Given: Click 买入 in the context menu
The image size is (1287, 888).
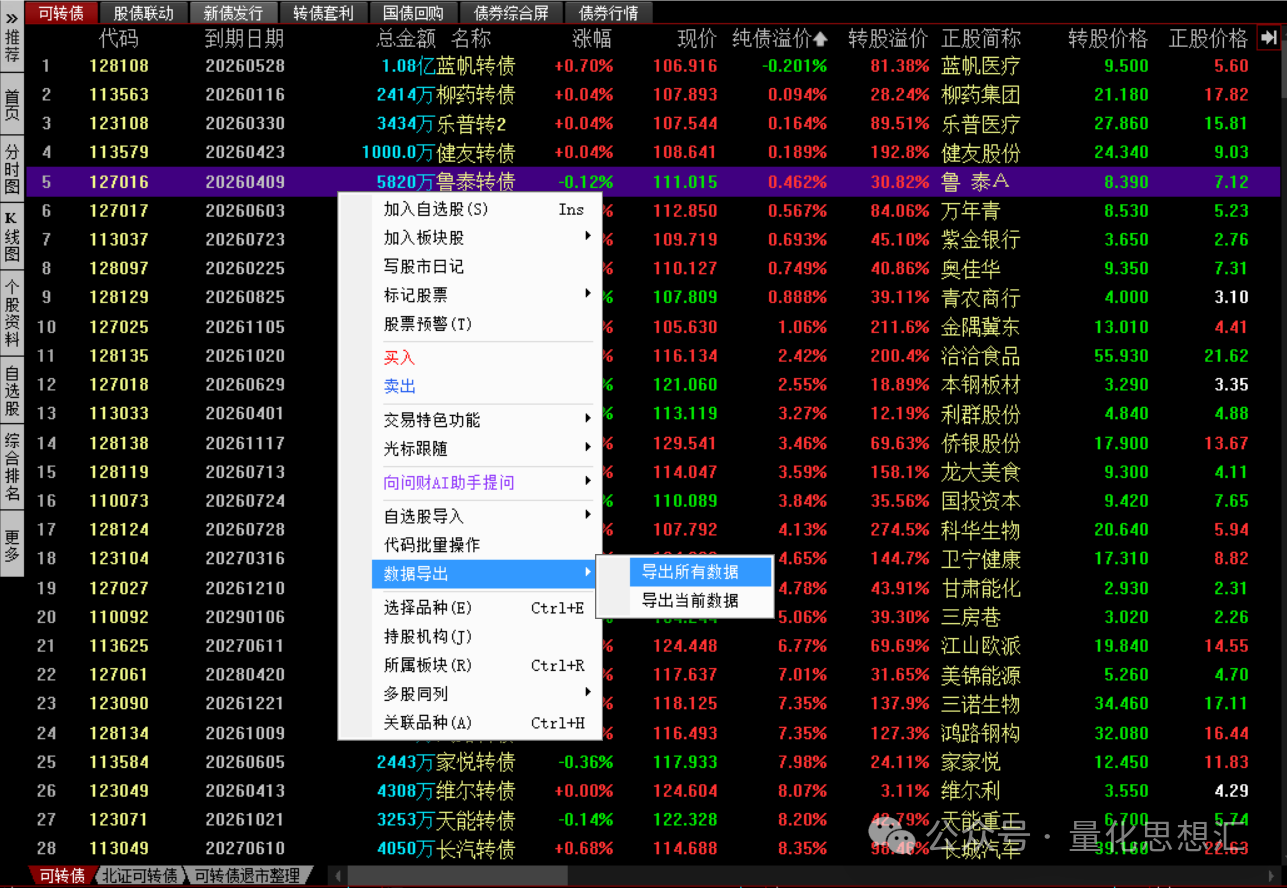Looking at the screenshot, I should point(400,358).
